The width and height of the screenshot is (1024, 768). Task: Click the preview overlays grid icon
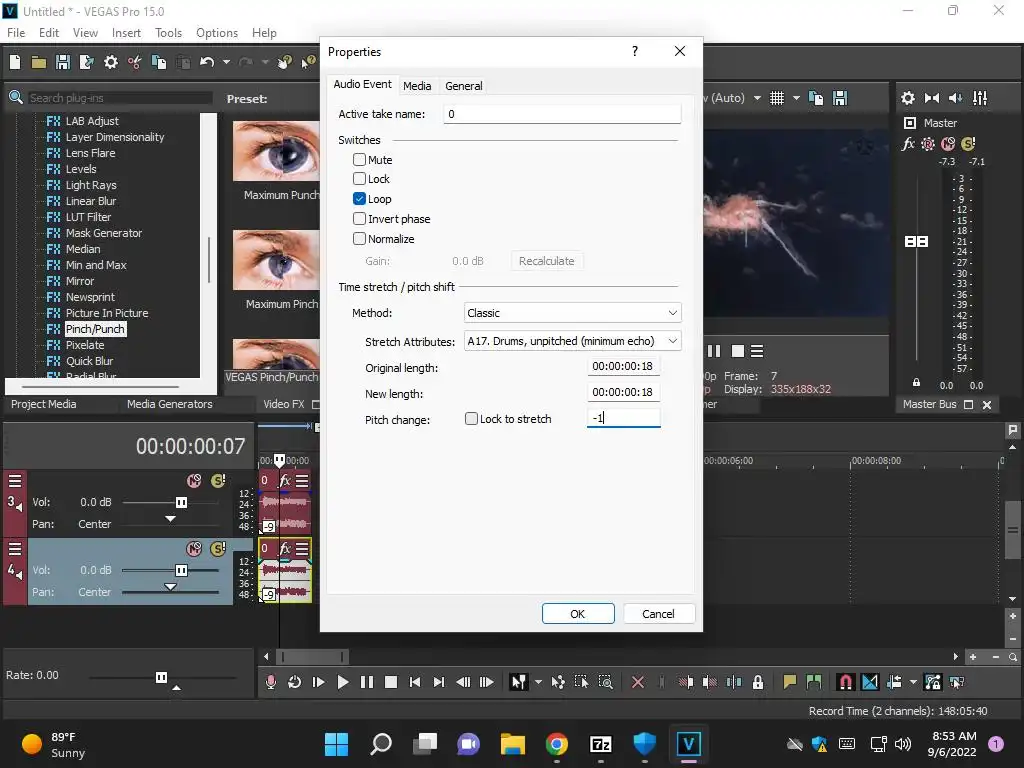776,98
